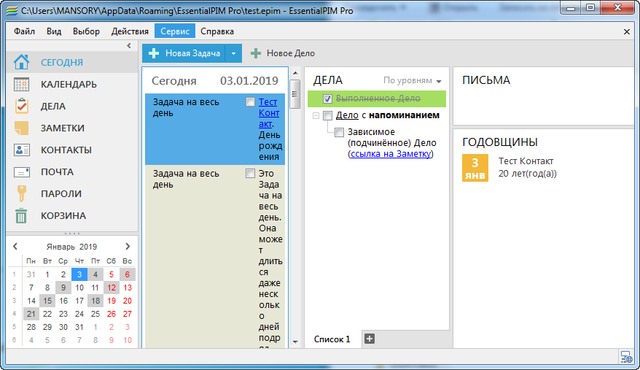Click the Mail (Почта) envelope icon
This screenshot has width=640, height=370.
tap(21, 172)
